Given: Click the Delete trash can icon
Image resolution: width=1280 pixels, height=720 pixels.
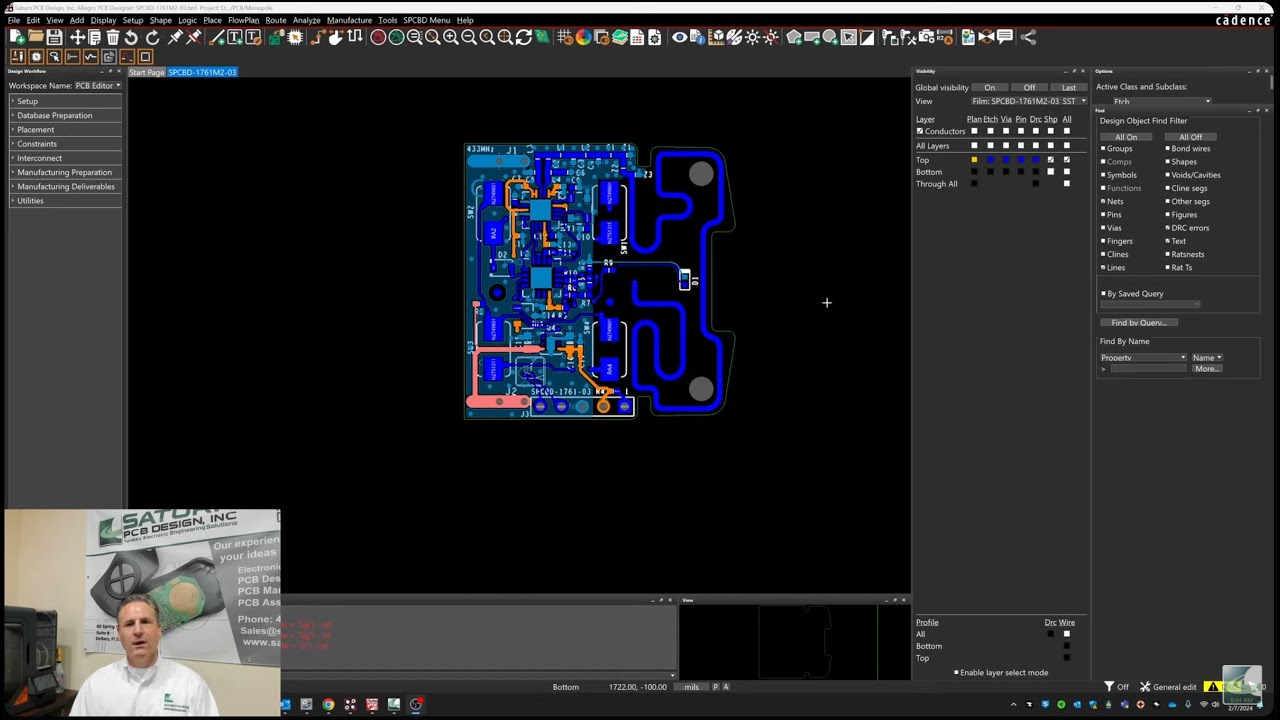Looking at the screenshot, I should click(113, 37).
